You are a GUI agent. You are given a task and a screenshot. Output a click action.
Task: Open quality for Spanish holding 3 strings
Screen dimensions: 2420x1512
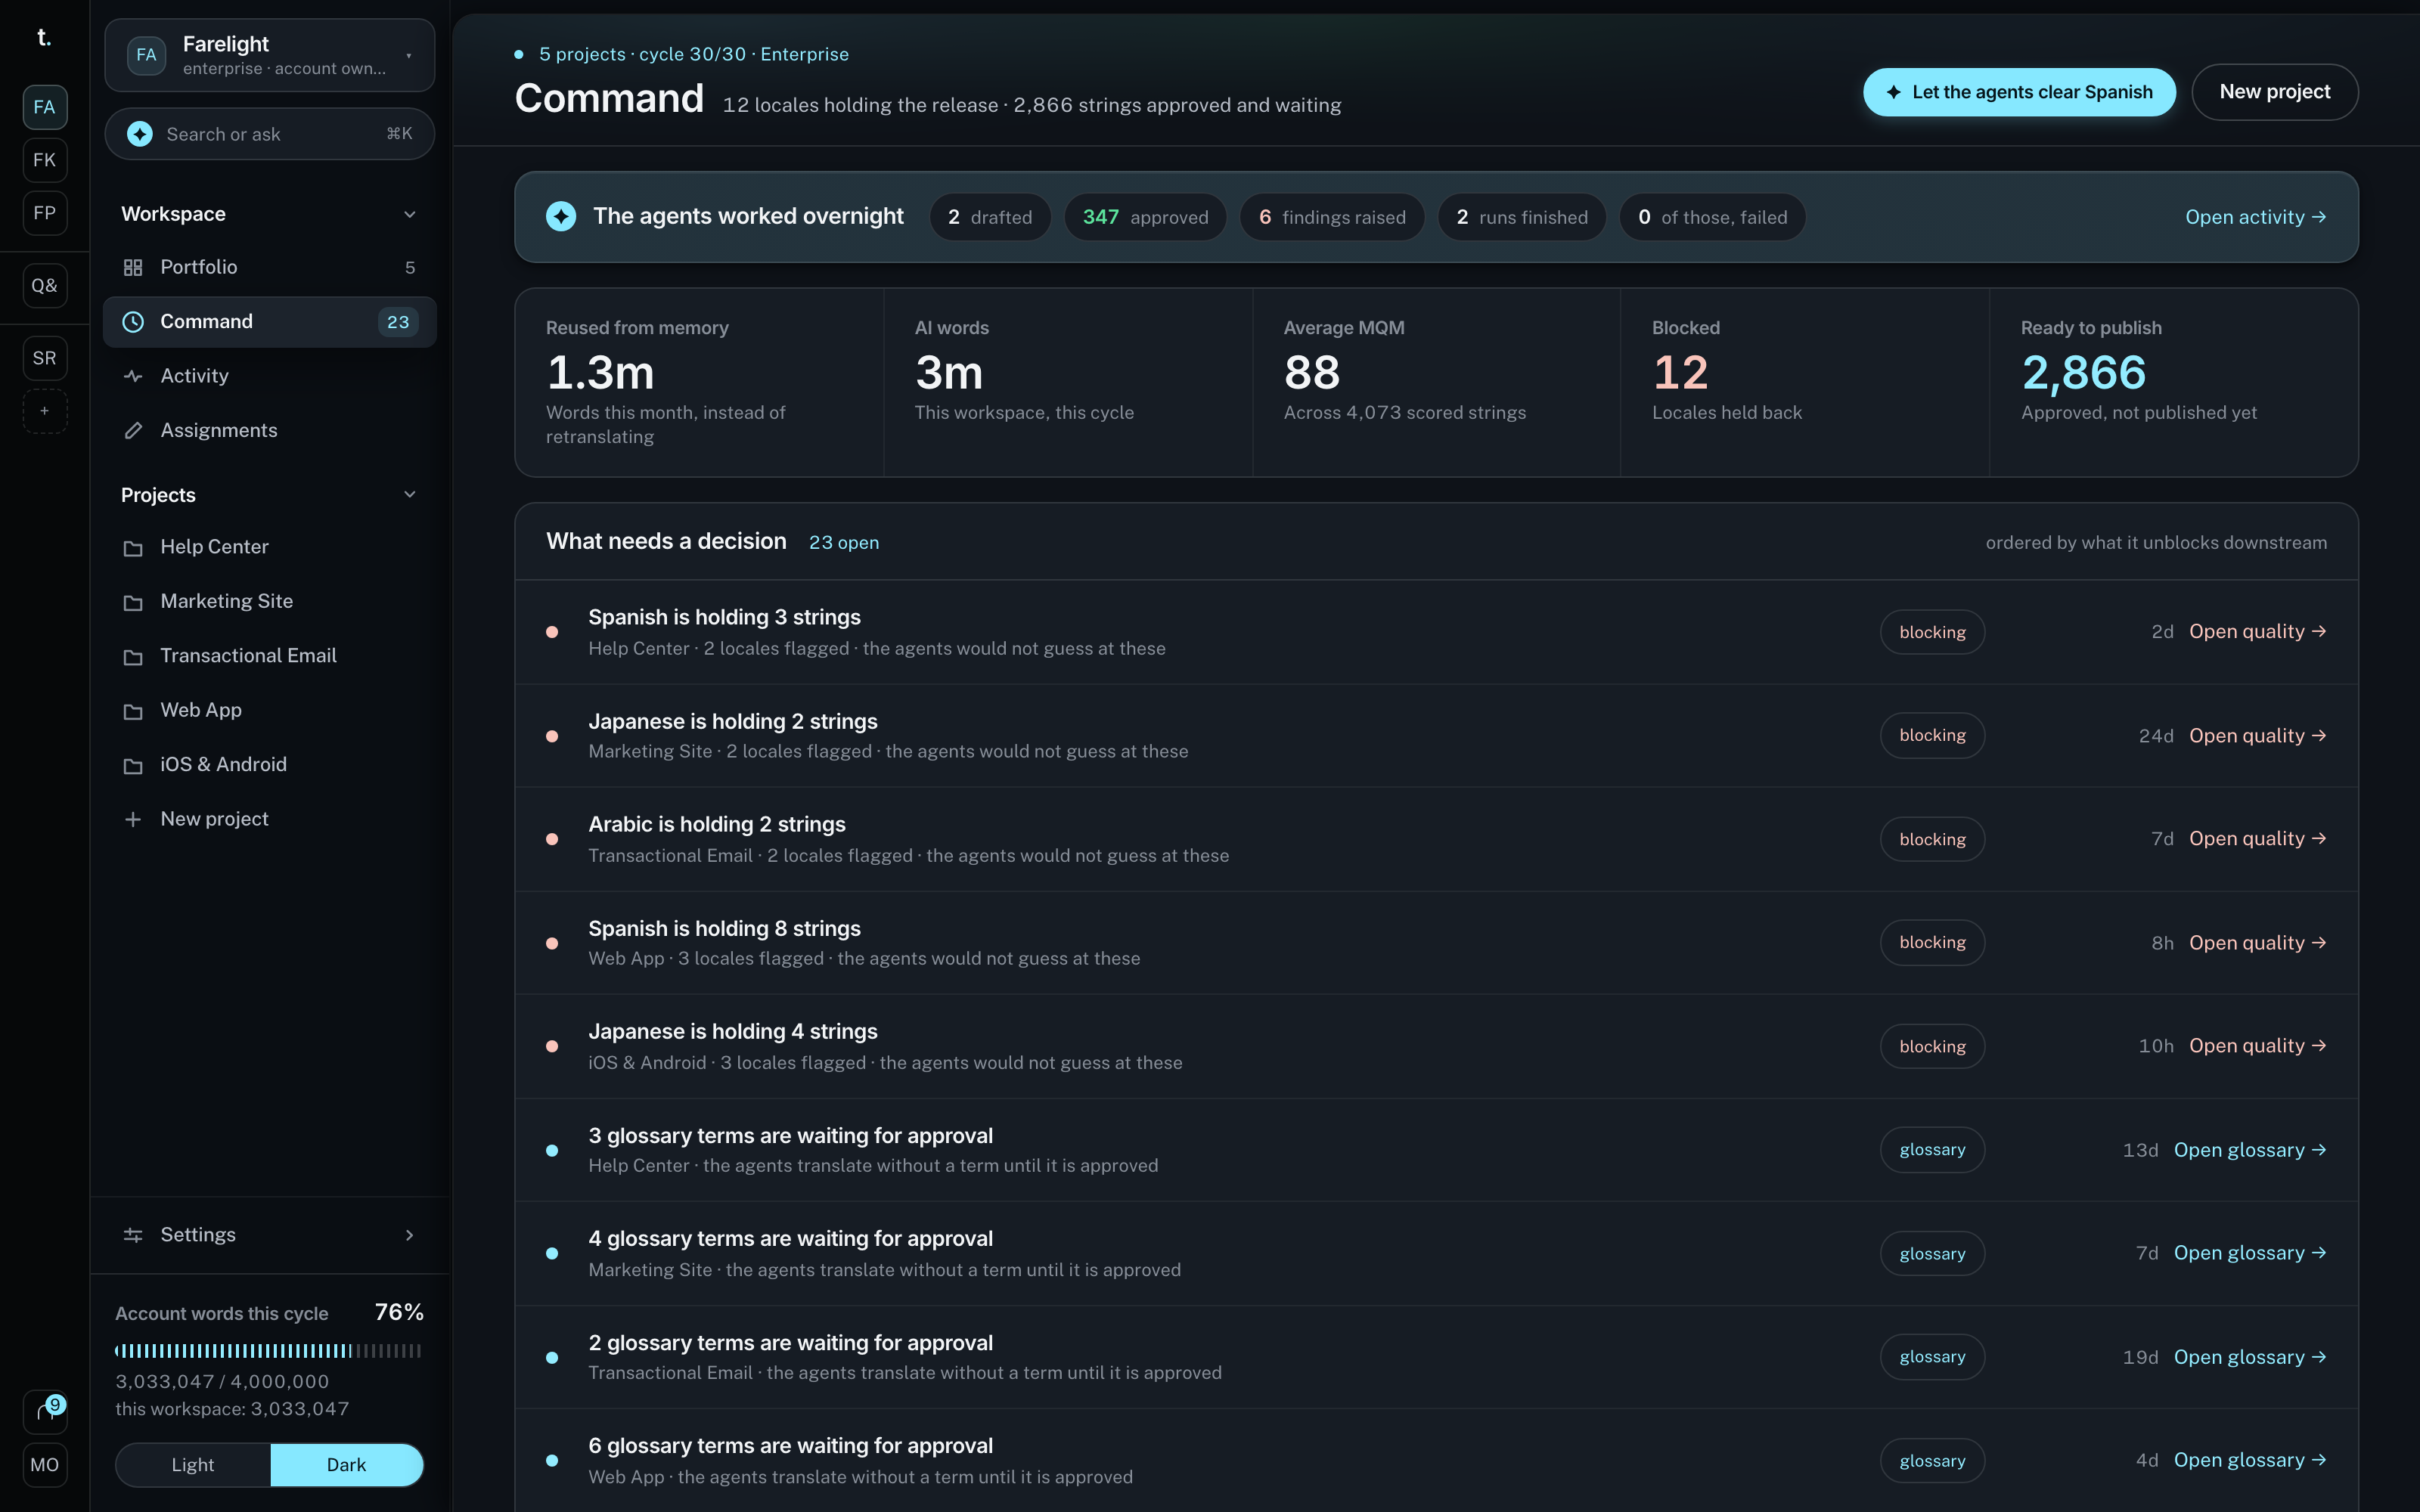click(2257, 632)
